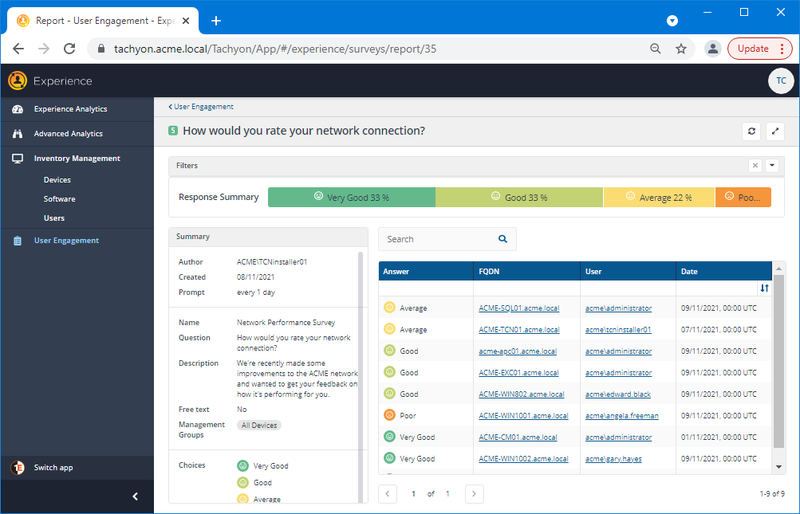
Task: Open acme-apc01.acme.local link
Action: [x=518, y=351]
